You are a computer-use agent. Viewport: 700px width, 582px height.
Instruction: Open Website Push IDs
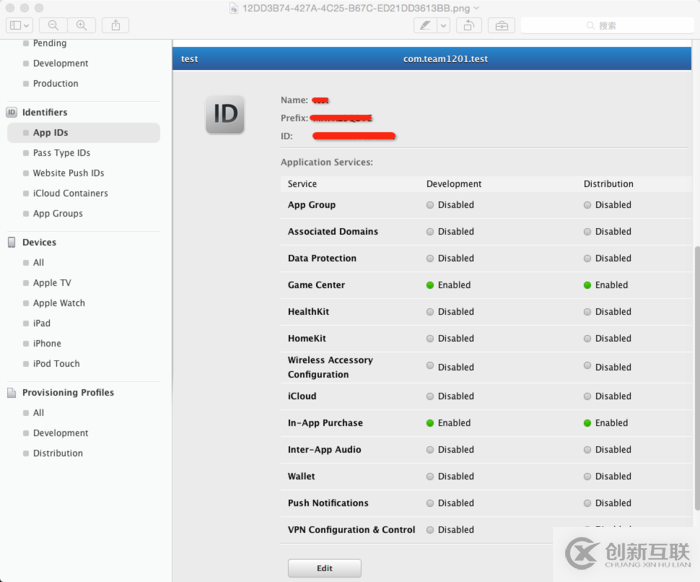click(x=68, y=173)
